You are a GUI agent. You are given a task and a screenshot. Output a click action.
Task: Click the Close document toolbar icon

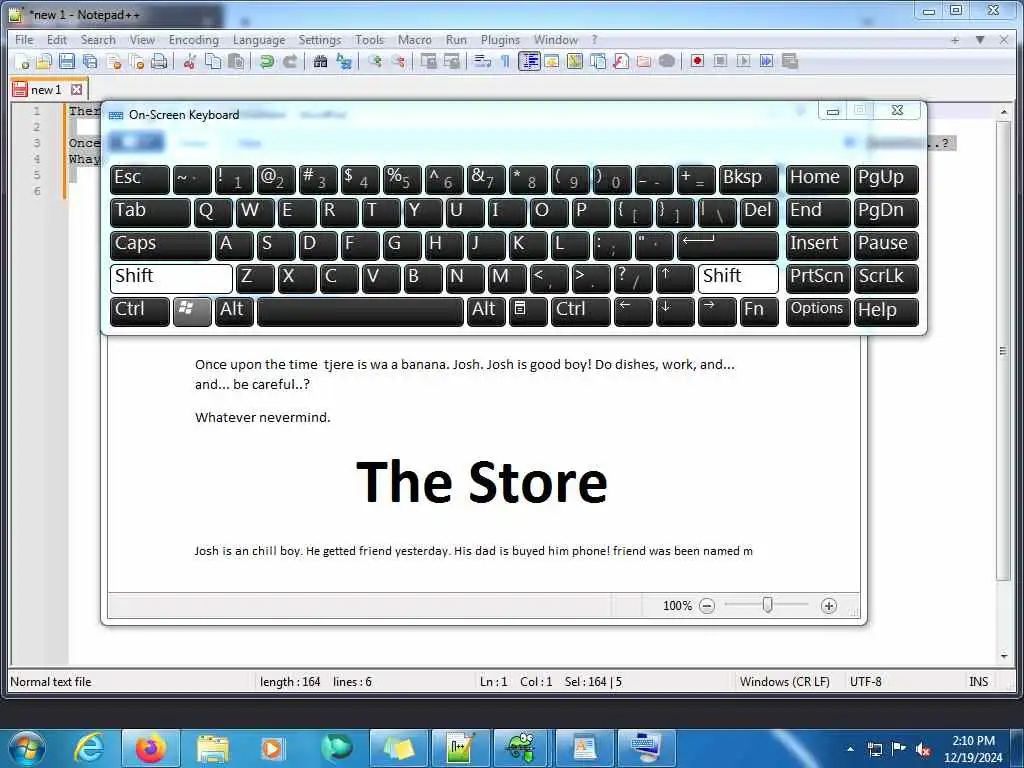[114, 62]
